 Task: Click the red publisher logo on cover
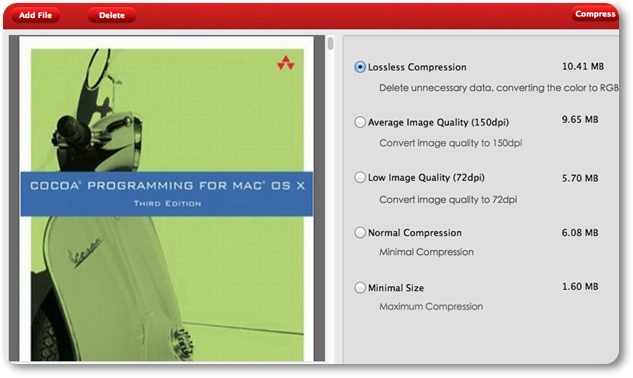click(285, 63)
